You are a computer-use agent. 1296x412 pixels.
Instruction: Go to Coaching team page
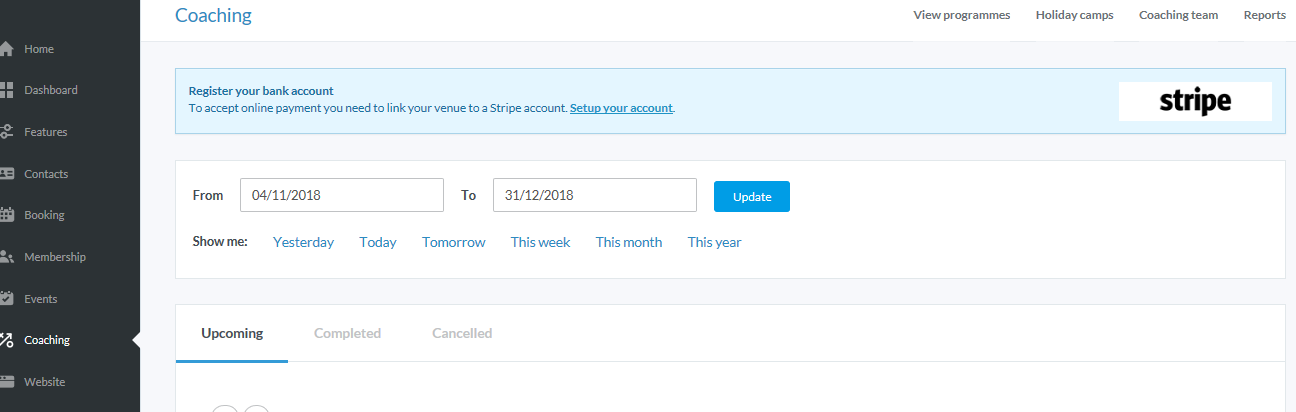(1178, 15)
